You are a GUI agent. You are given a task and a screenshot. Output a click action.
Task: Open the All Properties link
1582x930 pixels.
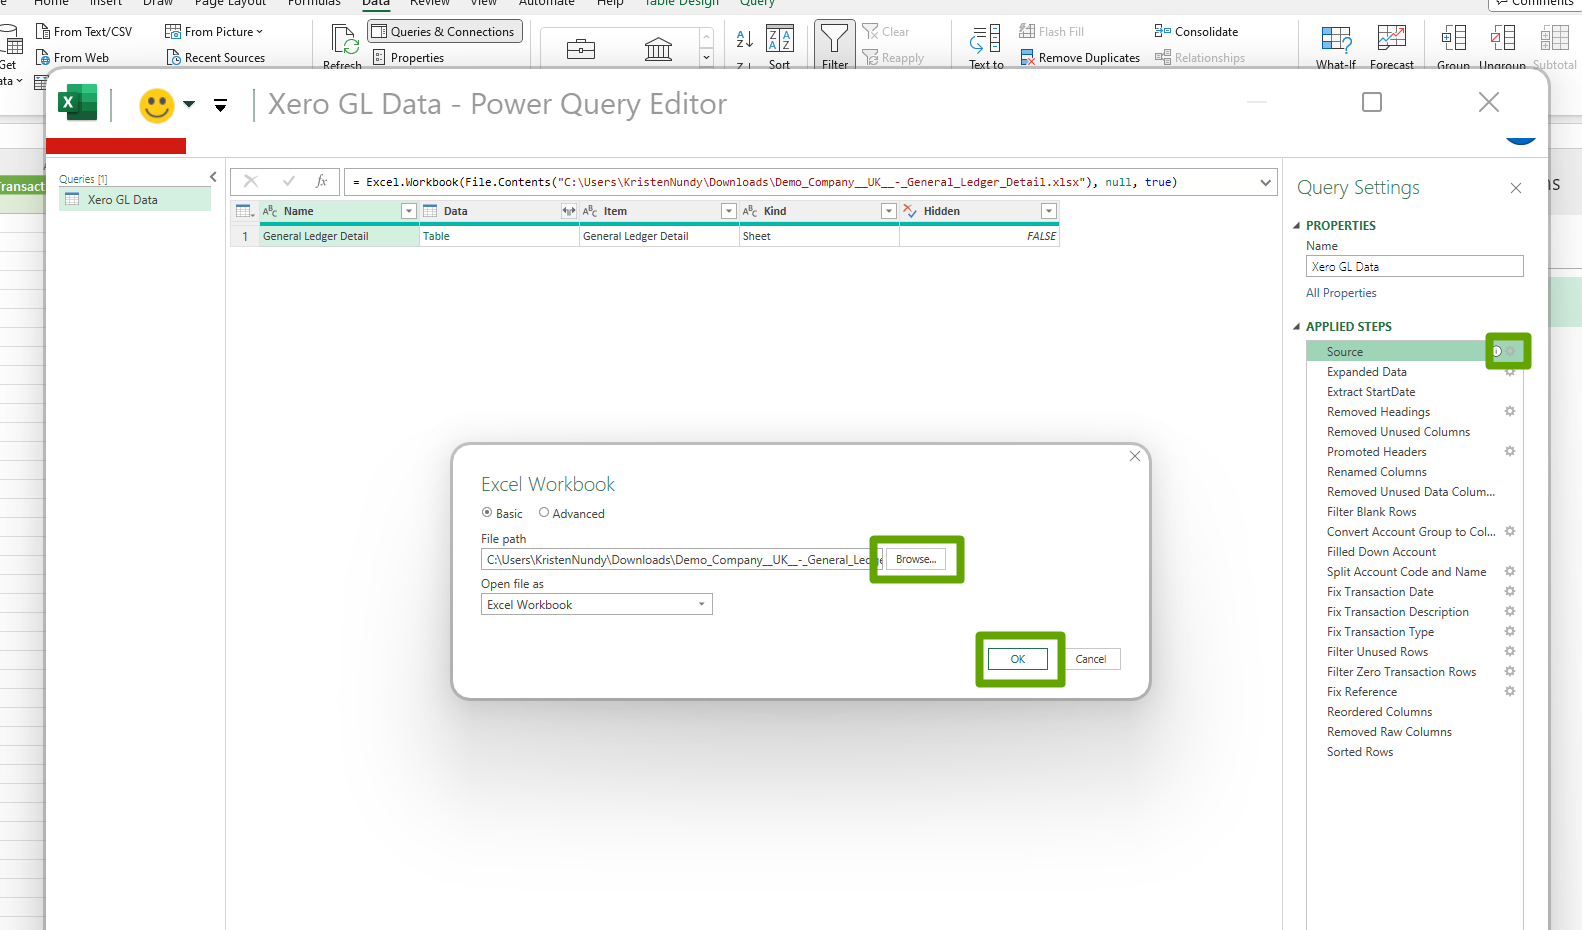coord(1341,293)
